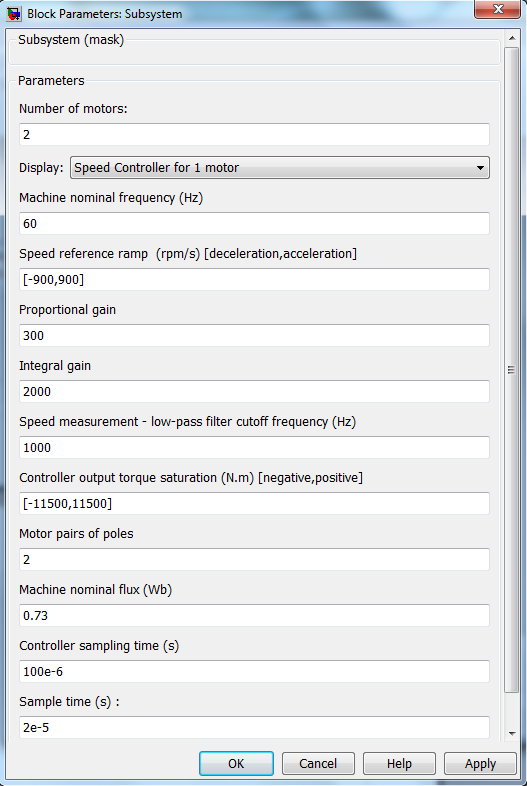527x786 pixels.
Task: Open the Display dropdown menu
Action: click(280, 167)
